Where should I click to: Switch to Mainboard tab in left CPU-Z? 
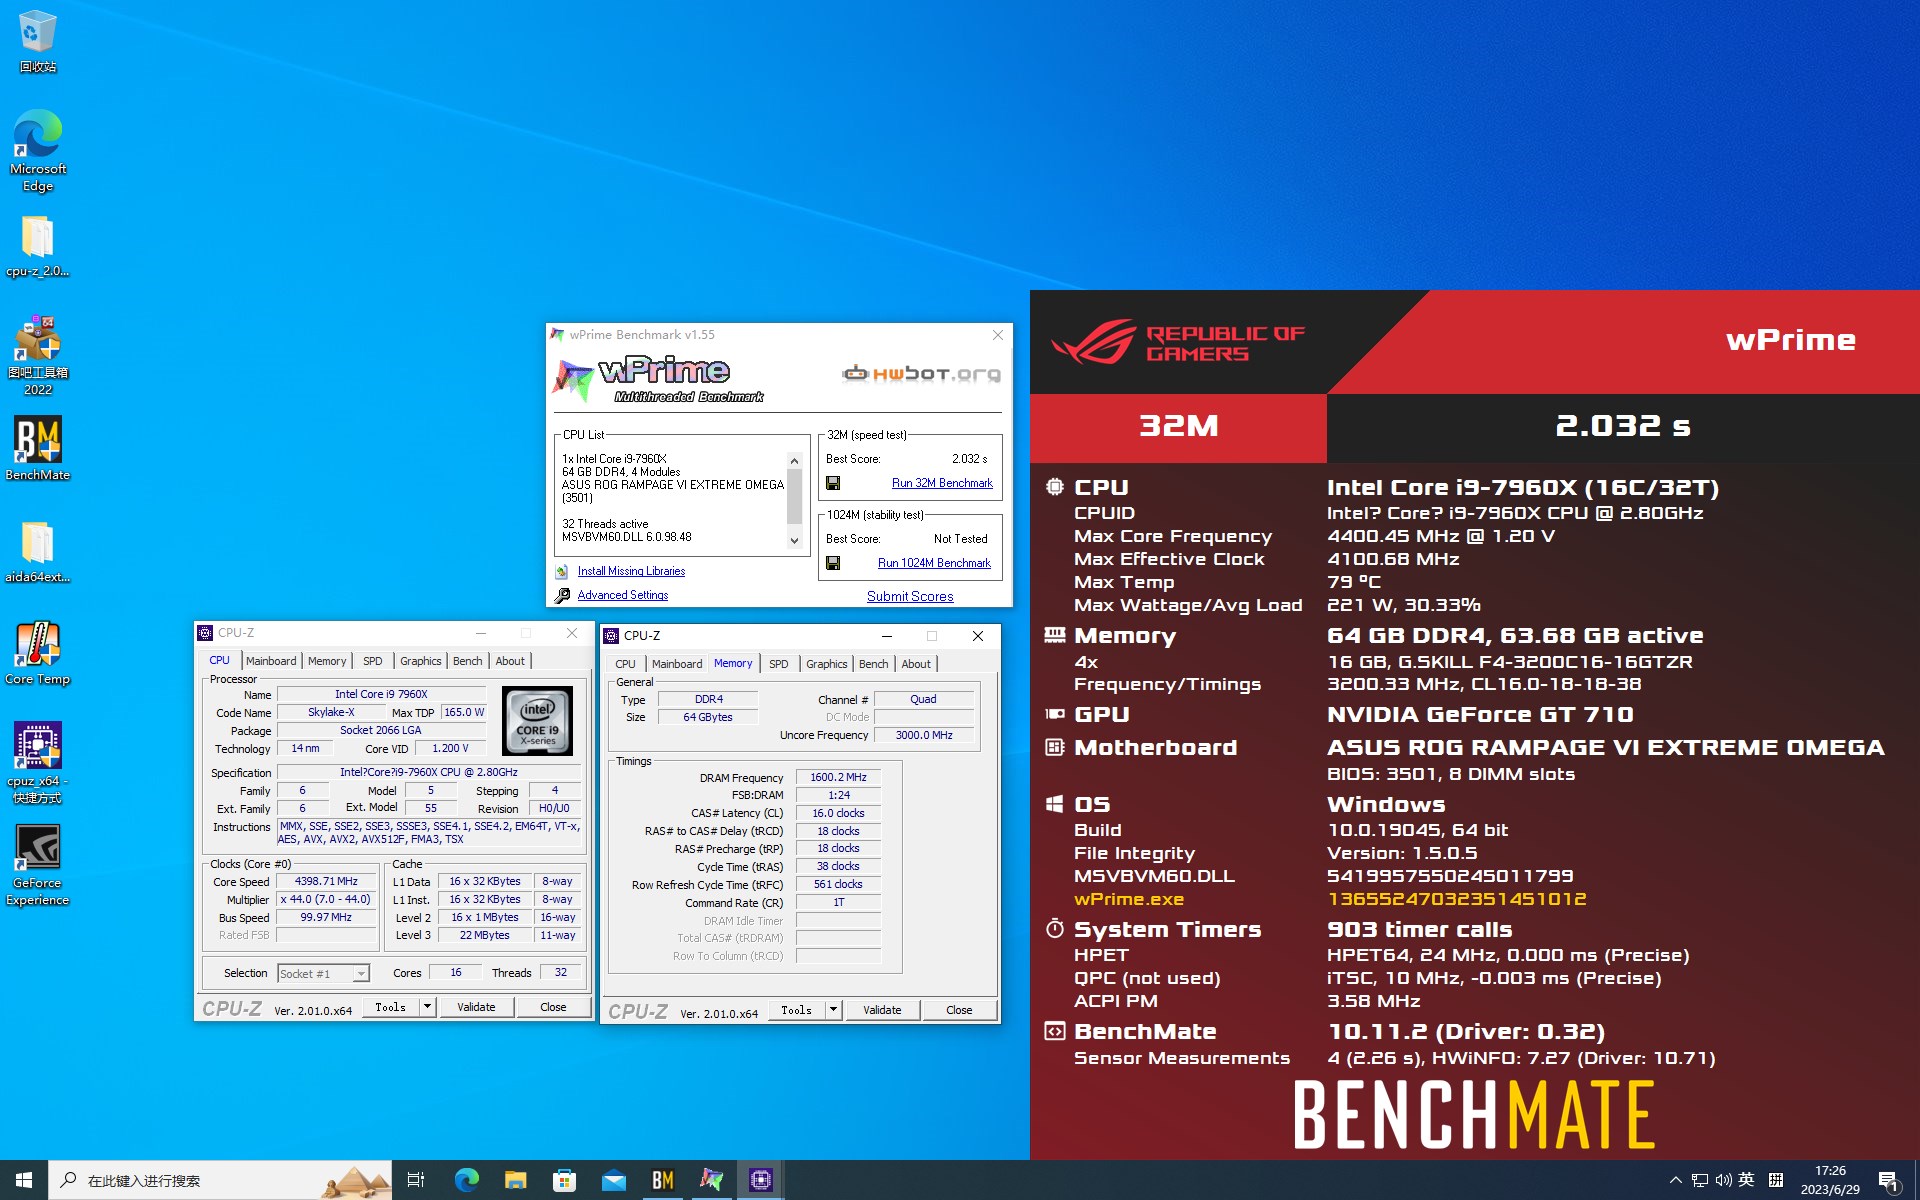tap(271, 661)
